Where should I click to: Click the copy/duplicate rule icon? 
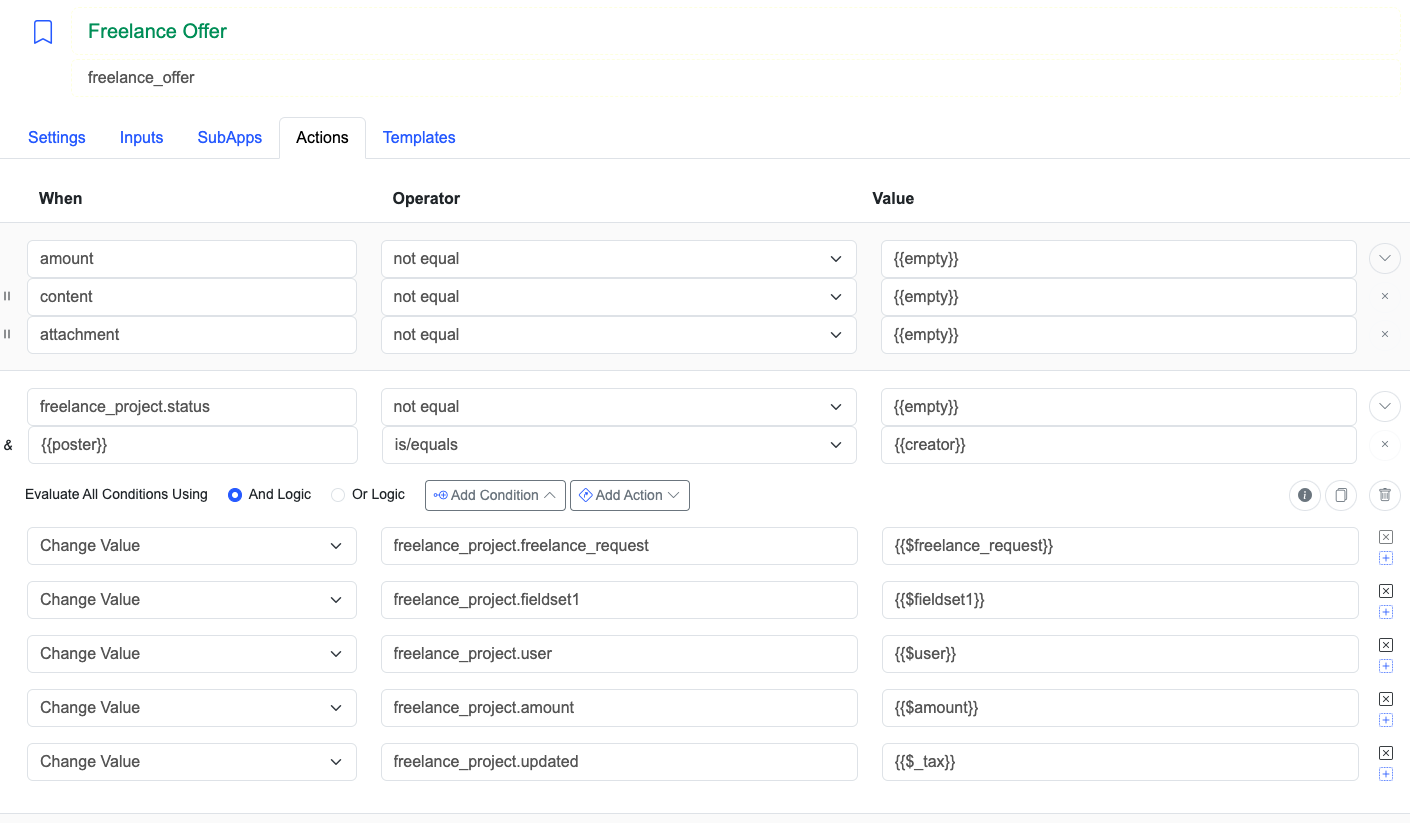click(x=1341, y=495)
